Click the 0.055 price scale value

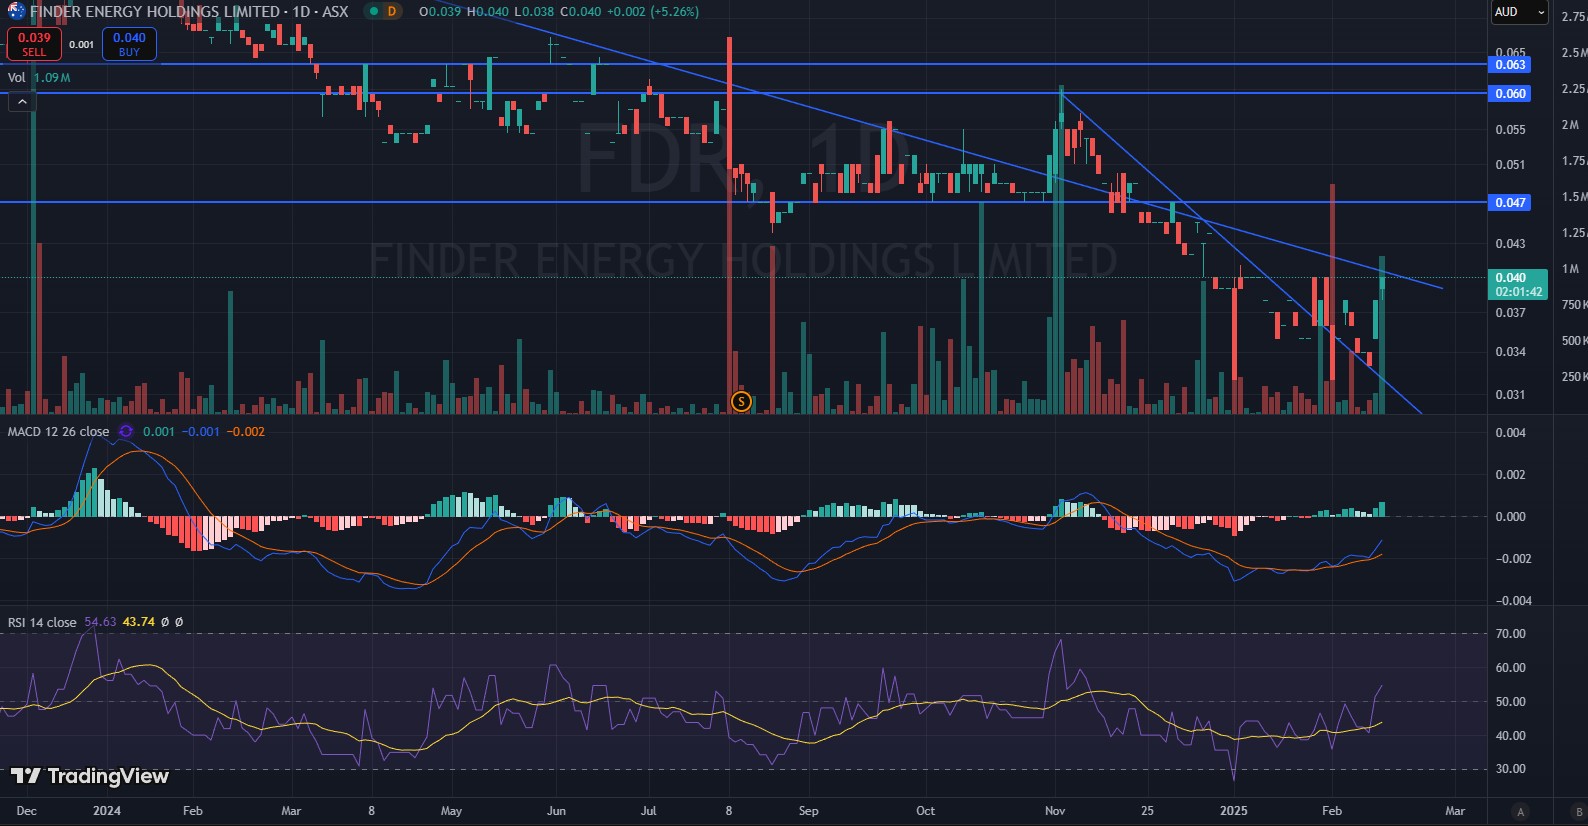[1510, 130]
